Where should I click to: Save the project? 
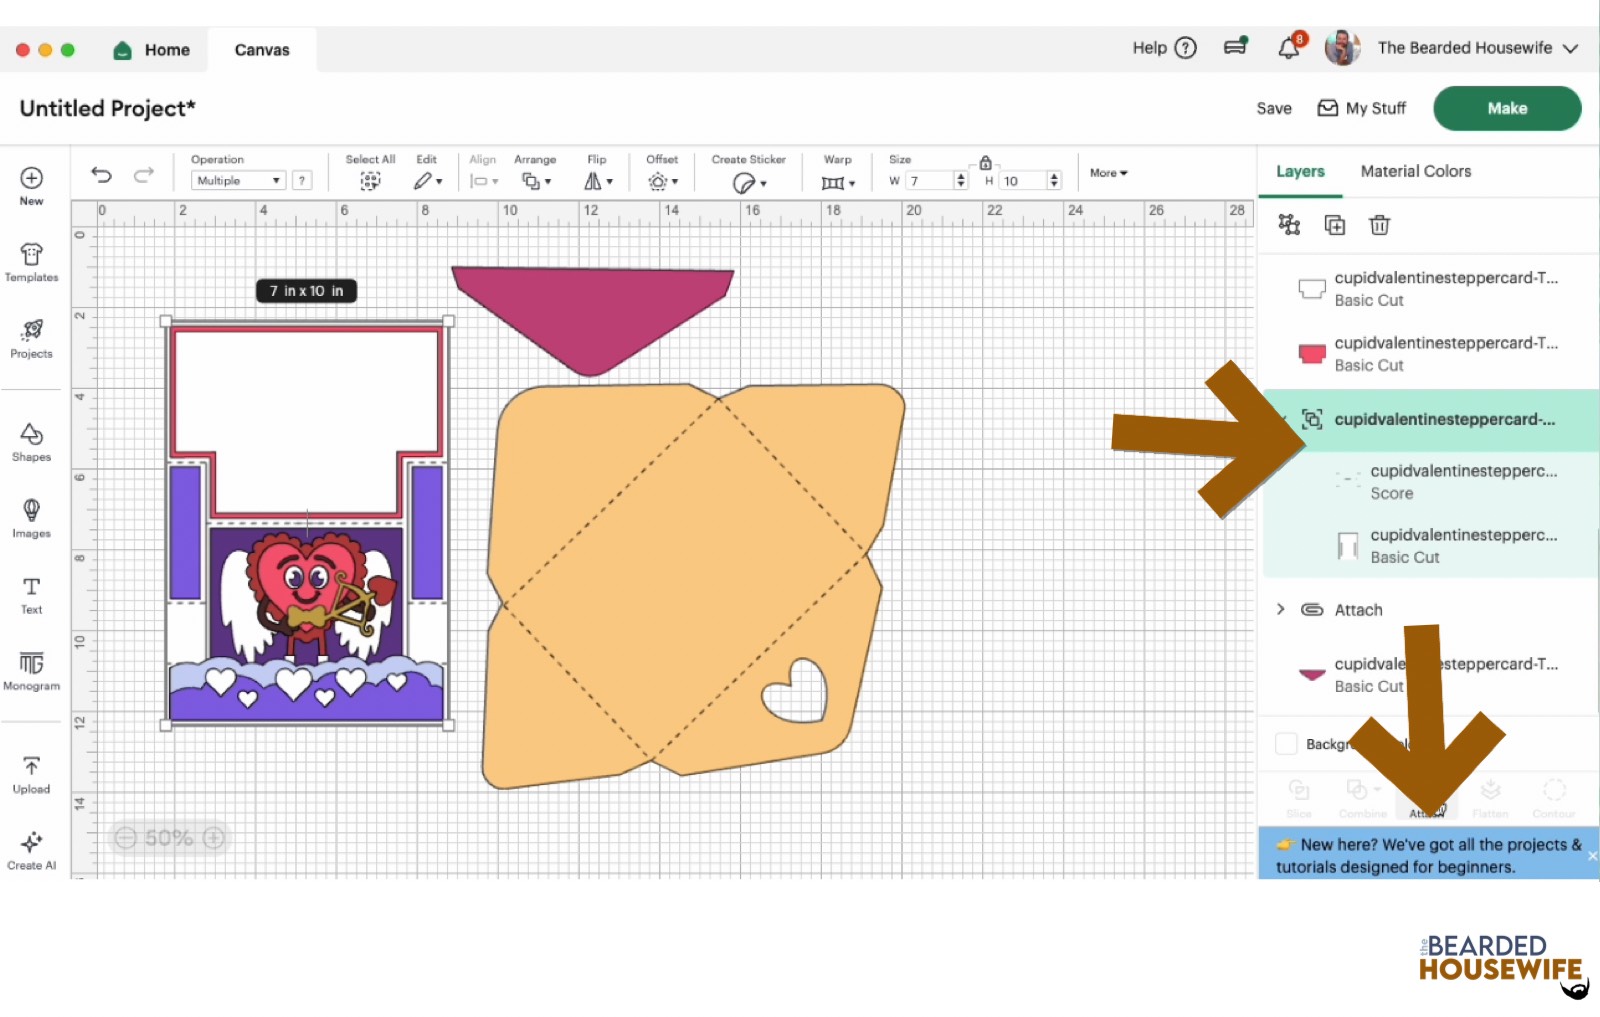(1273, 108)
